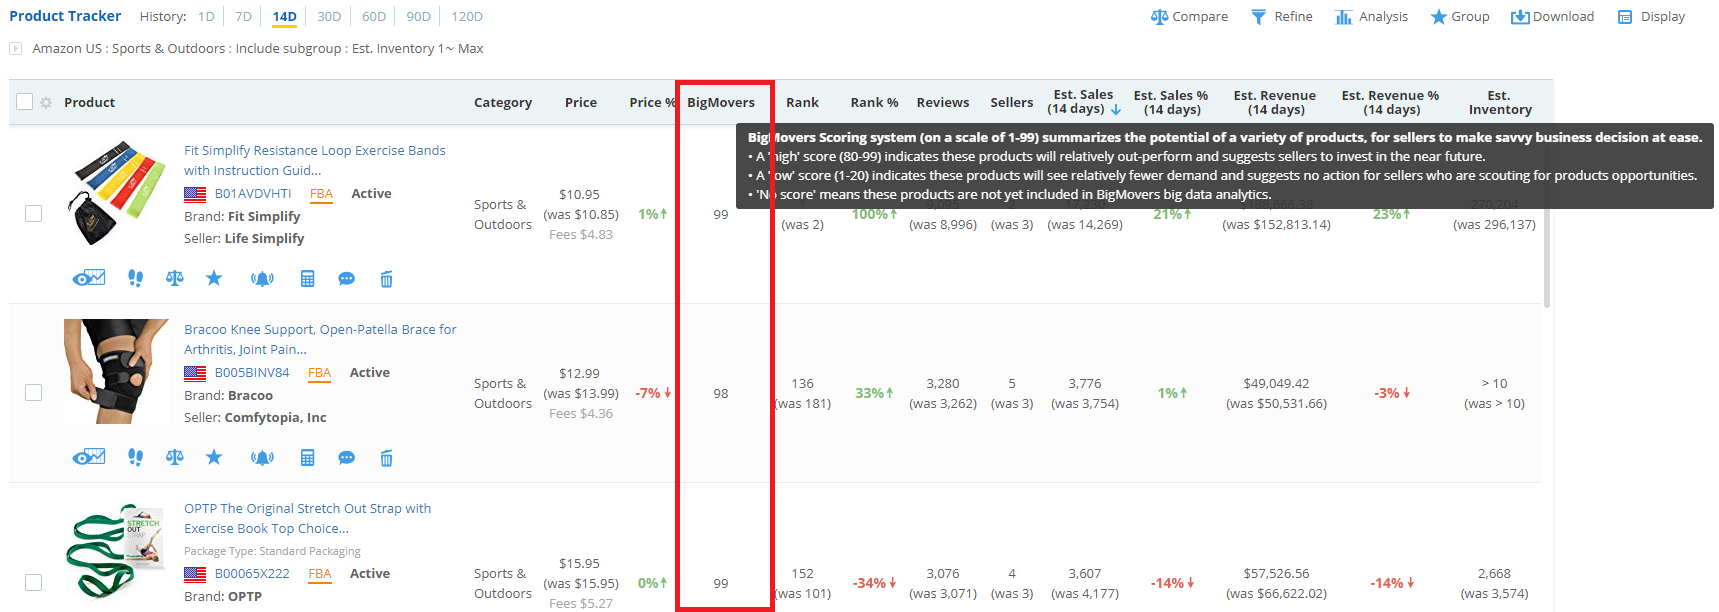Screen dimensions: 1719x612
Task: Star the Fit Simplify Resistance Bands product
Action: 214,278
